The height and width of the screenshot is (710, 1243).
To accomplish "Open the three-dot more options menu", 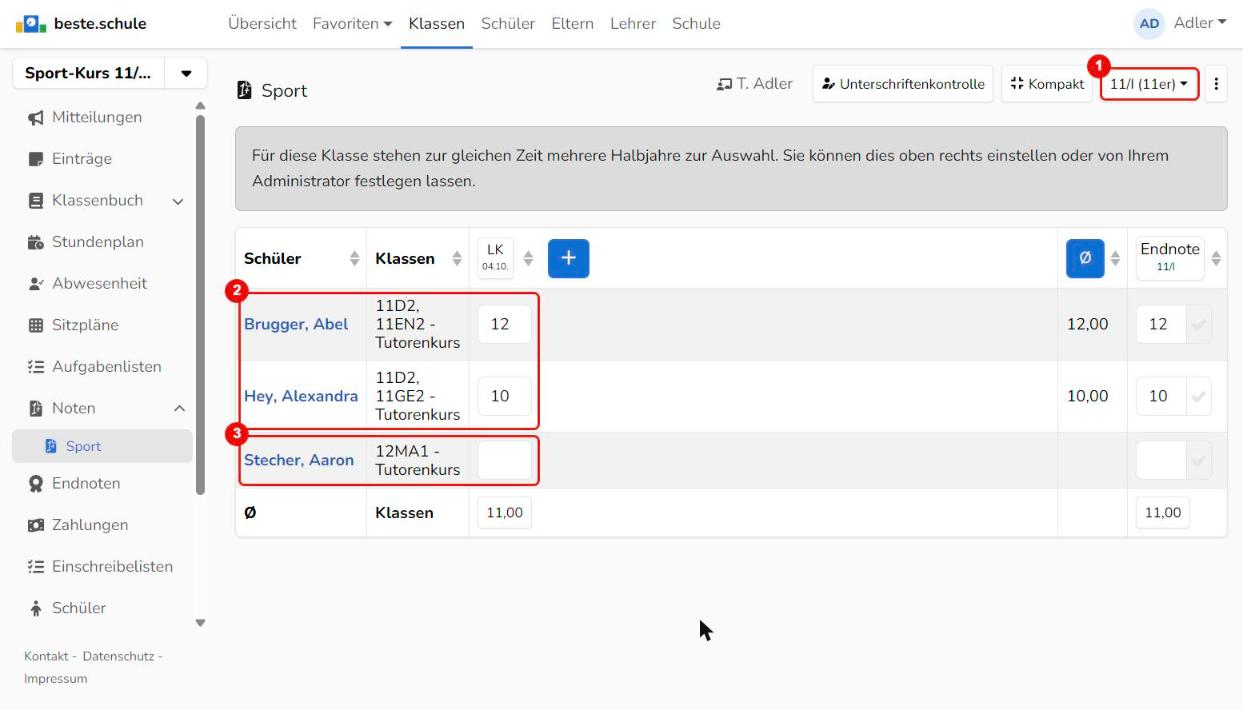I will point(1216,84).
